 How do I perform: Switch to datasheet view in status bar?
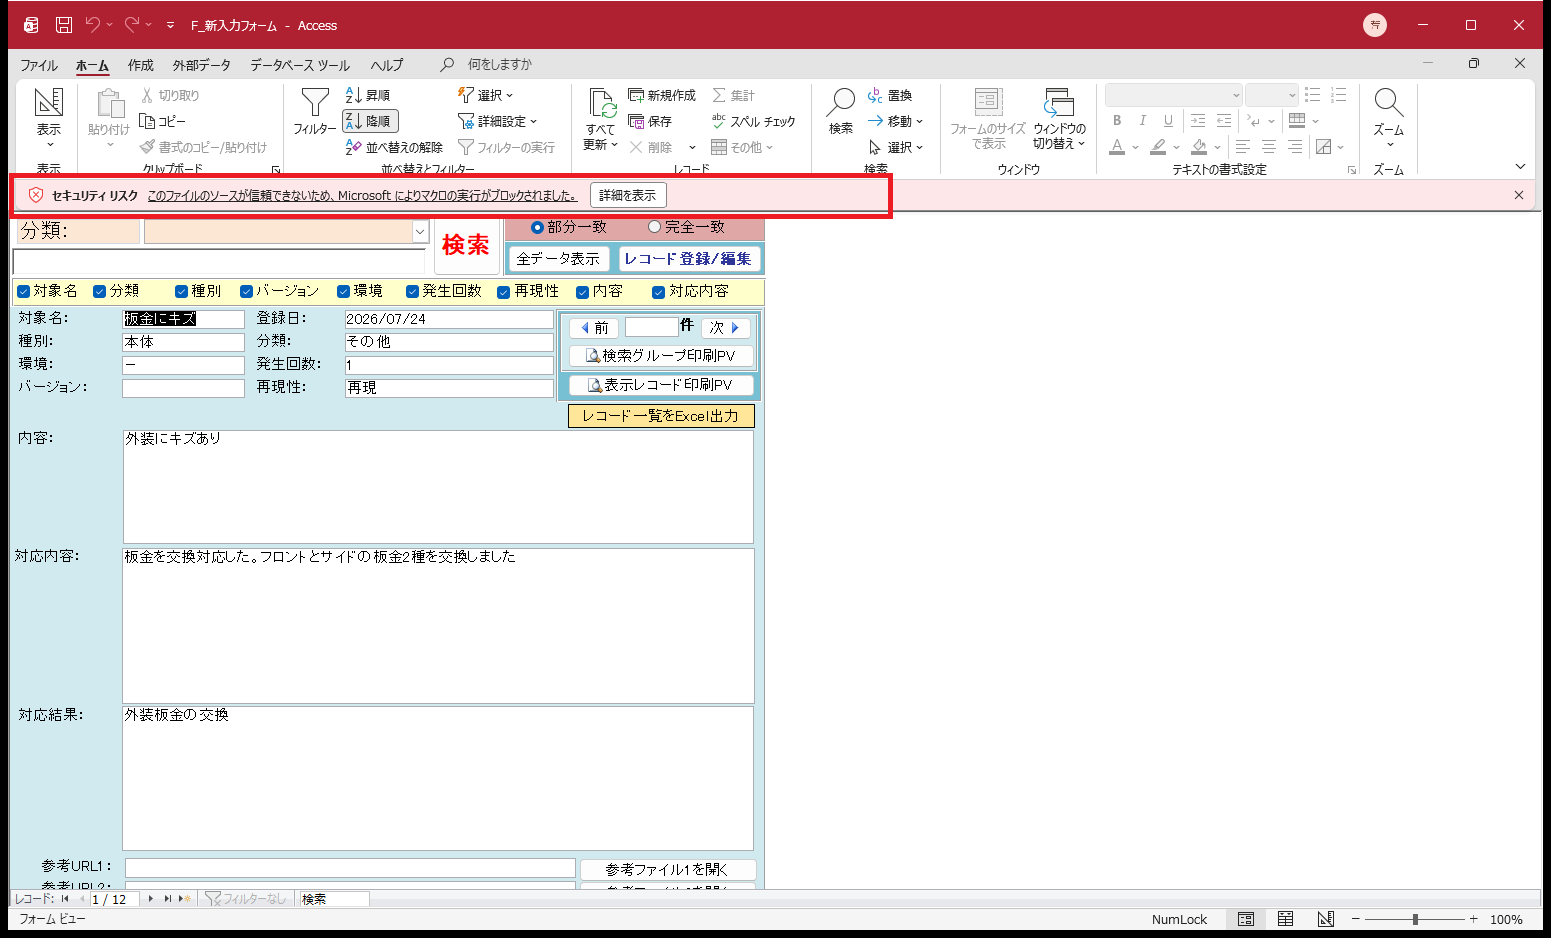[1286, 919]
